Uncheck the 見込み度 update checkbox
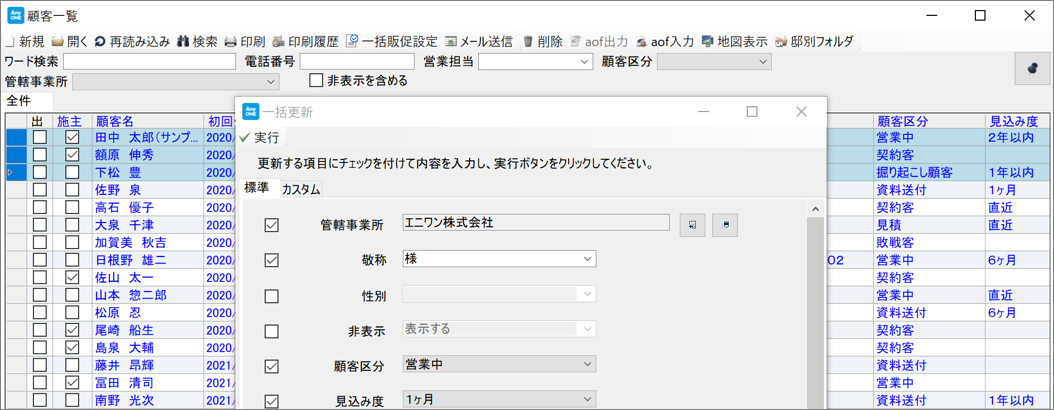Screen dimensions: 1054x410 pyautogui.click(x=272, y=401)
